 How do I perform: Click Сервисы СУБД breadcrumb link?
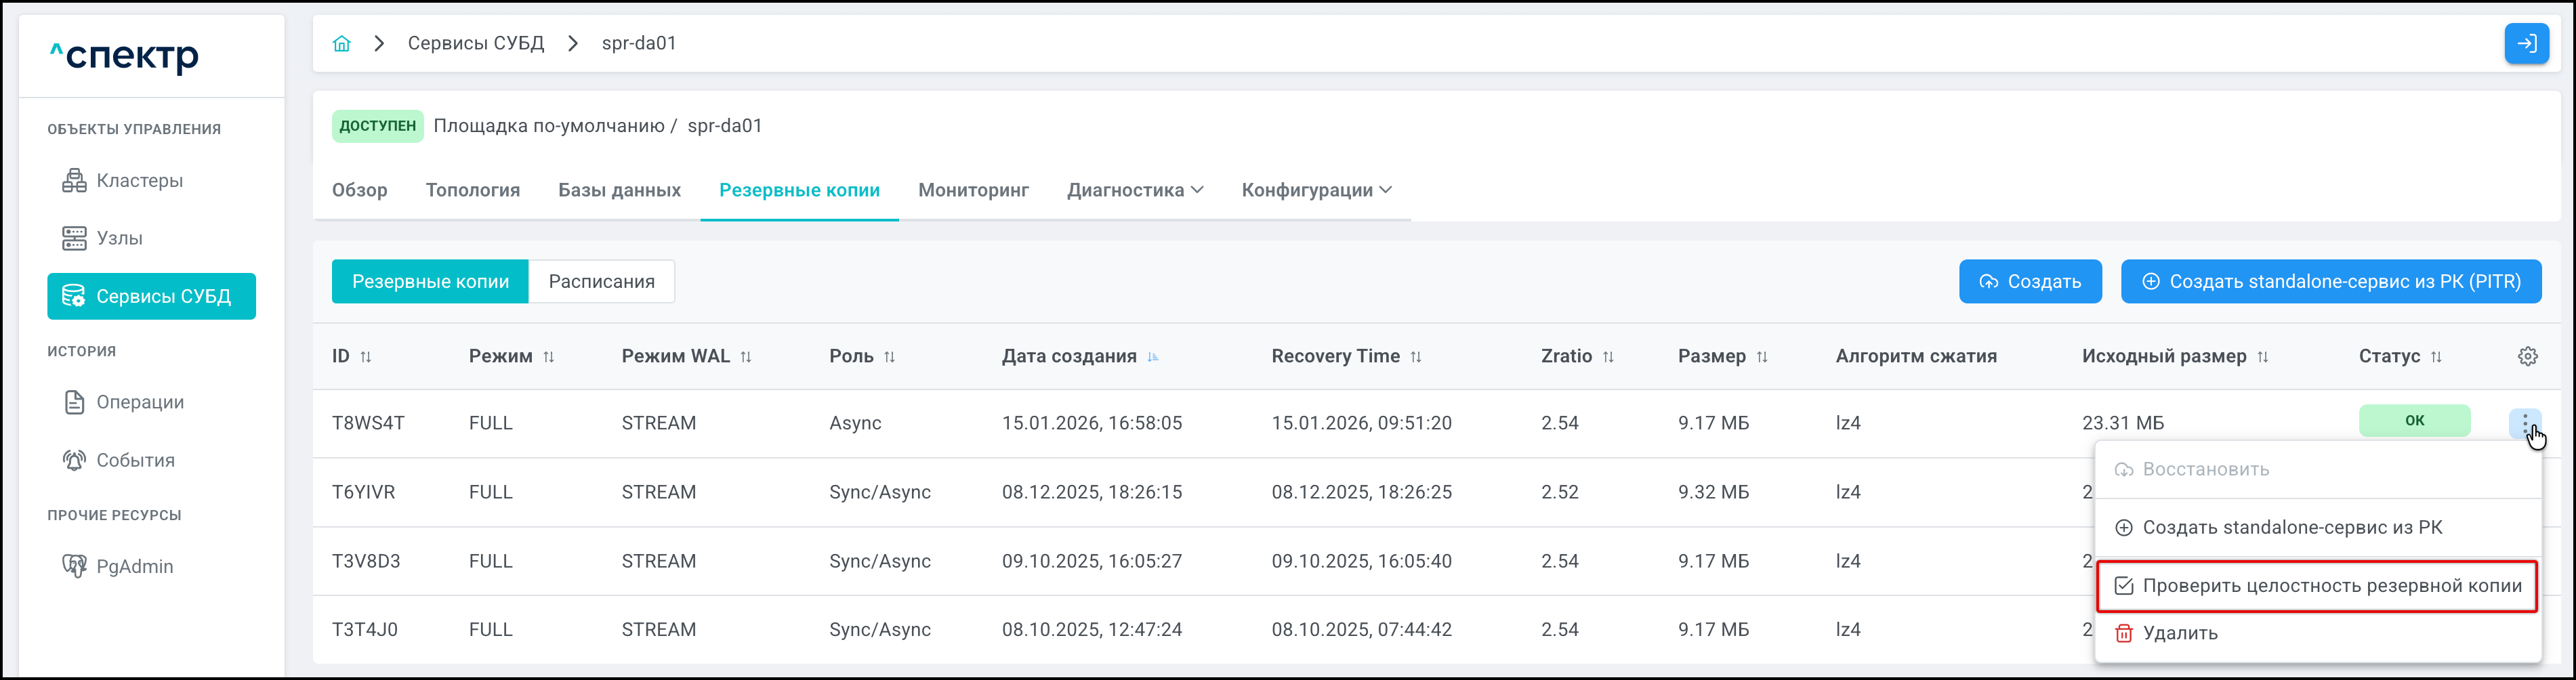(x=475, y=43)
